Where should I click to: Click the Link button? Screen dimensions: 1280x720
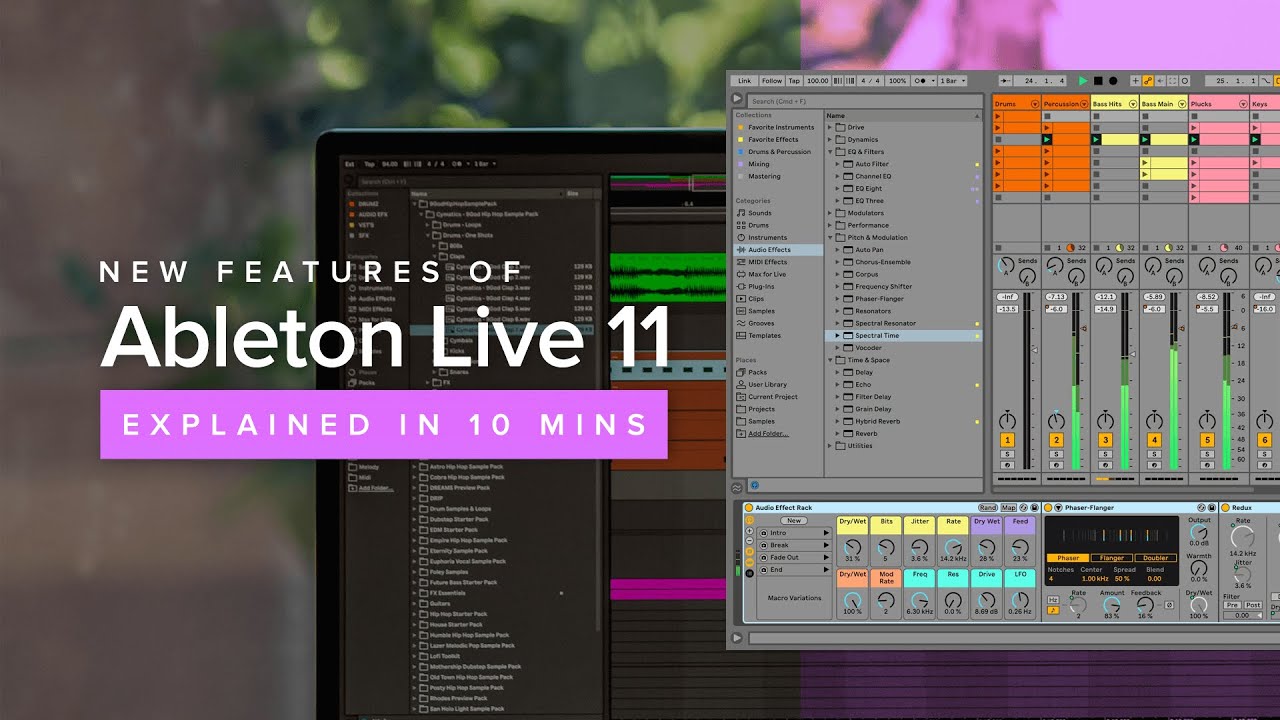(744, 80)
